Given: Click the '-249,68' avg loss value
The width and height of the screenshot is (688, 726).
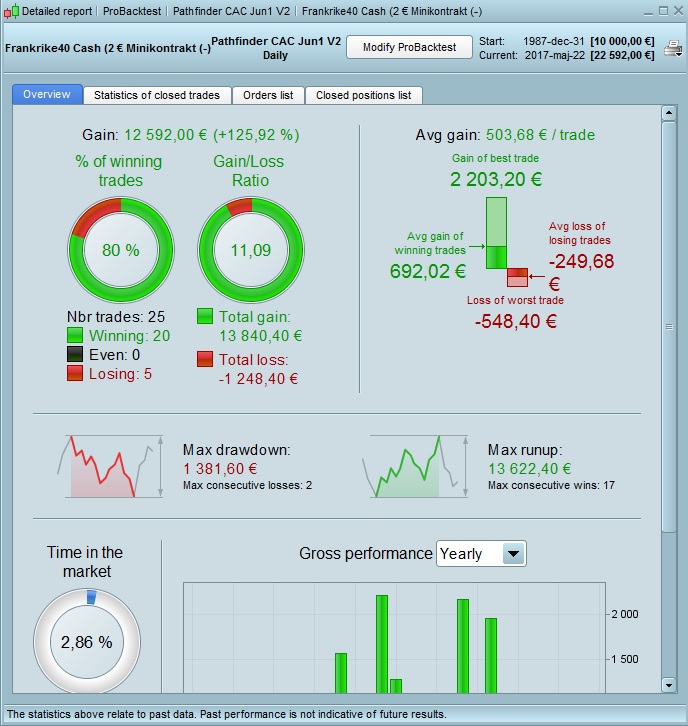Looking at the screenshot, I should 582,262.
